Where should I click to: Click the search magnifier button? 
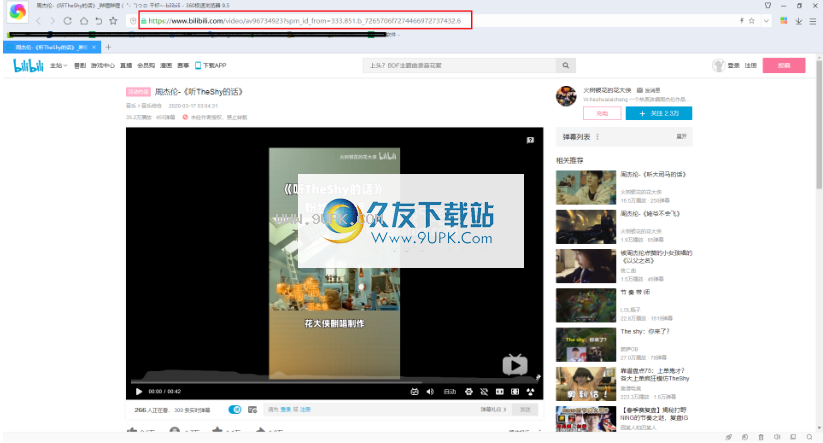tap(565, 66)
